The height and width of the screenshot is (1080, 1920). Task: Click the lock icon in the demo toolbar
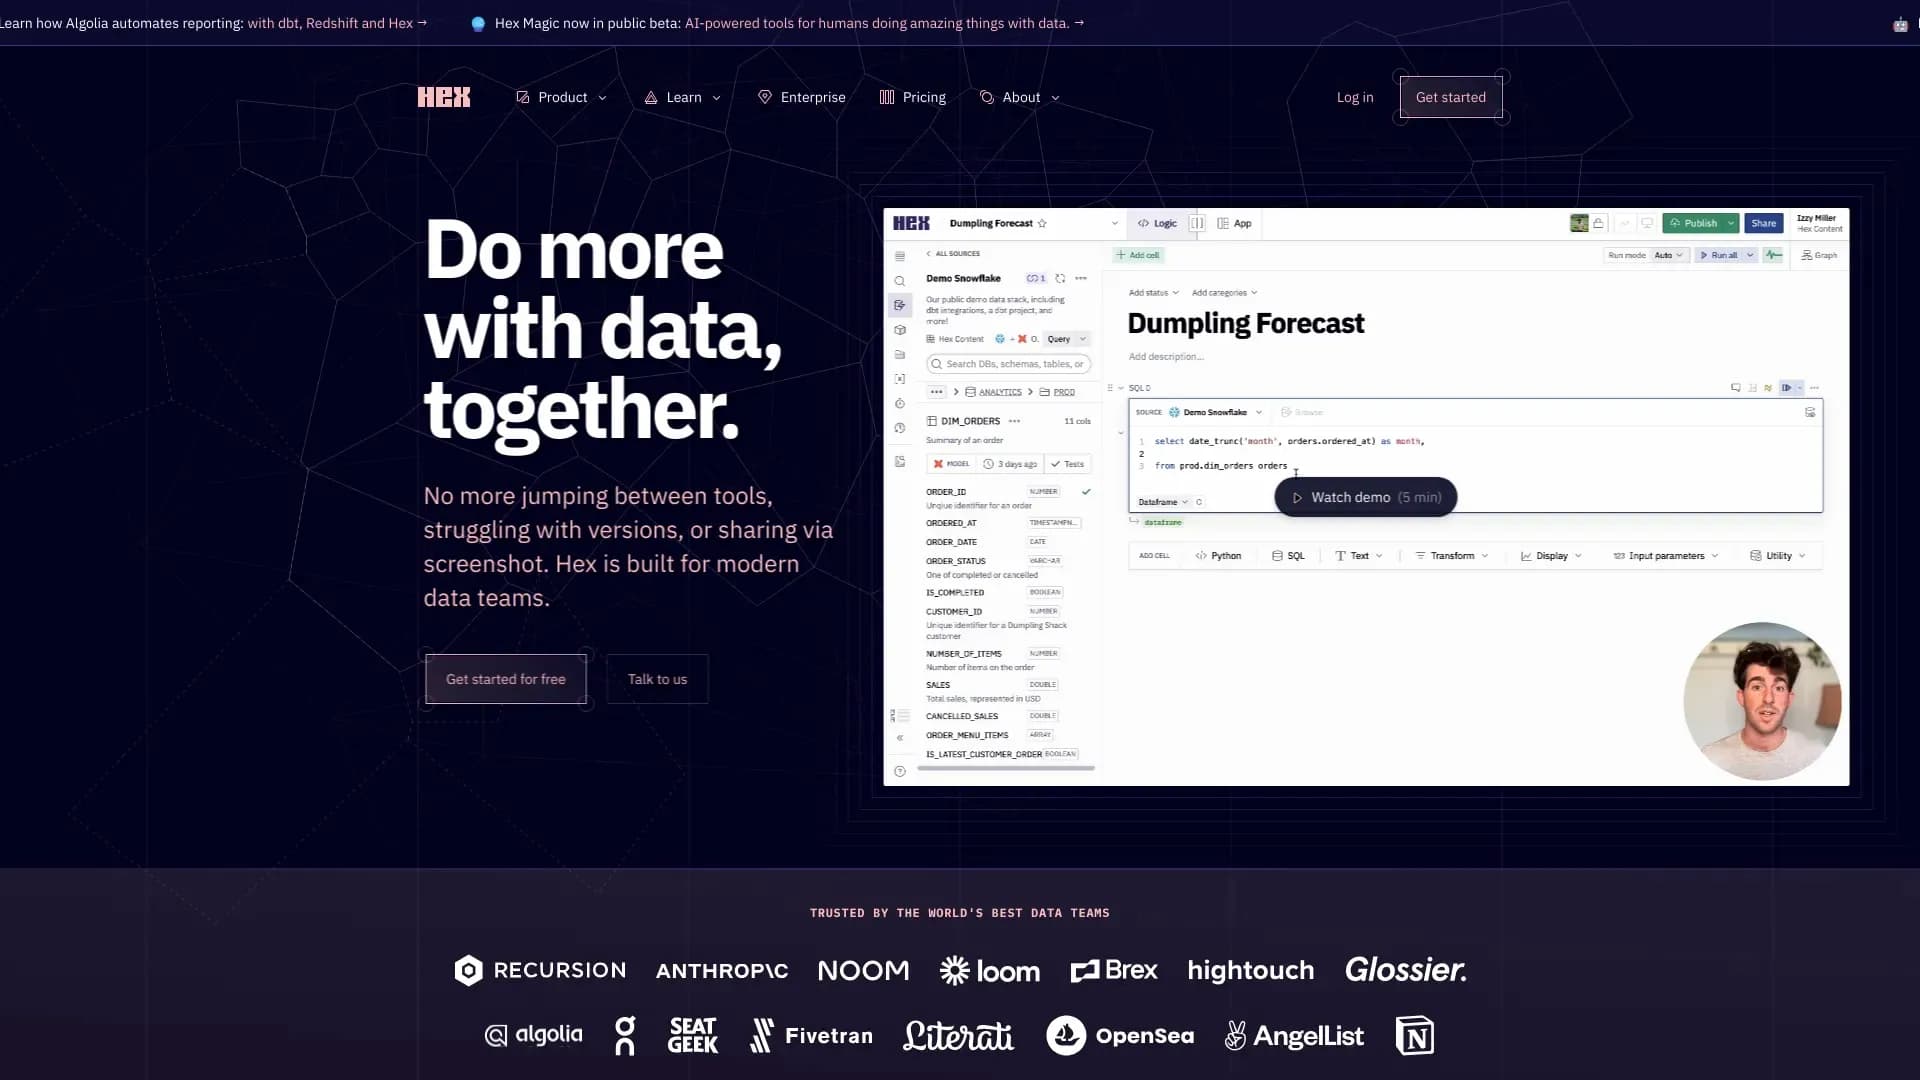tap(1598, 223)
